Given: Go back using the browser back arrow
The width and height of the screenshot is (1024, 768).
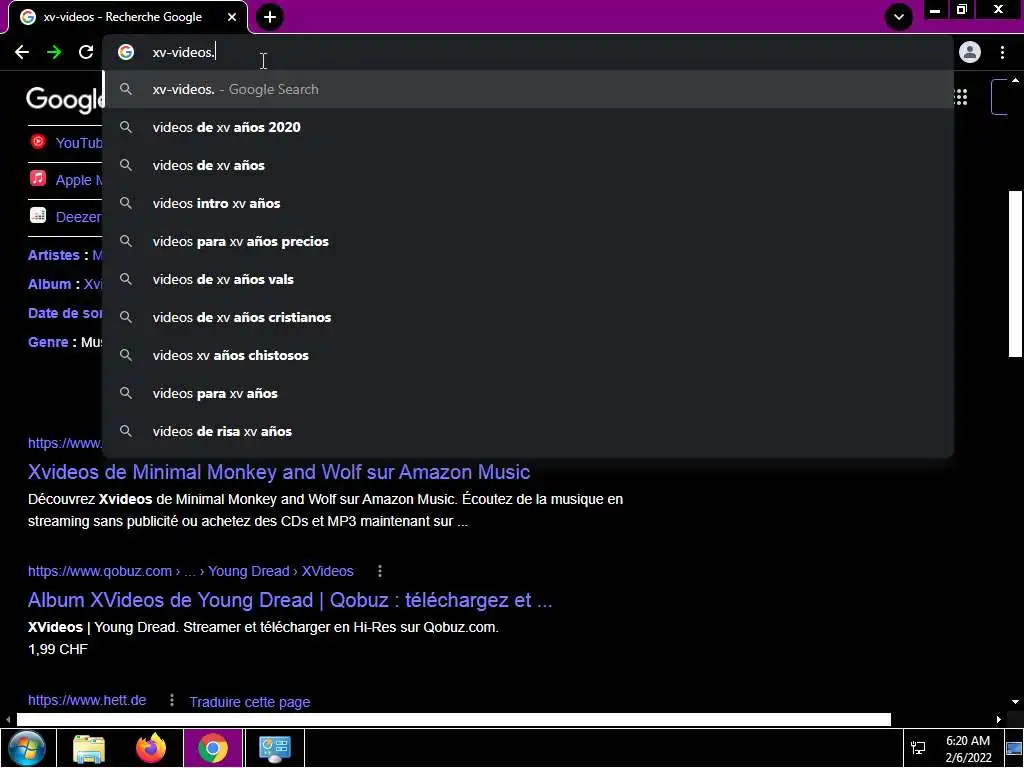Looking at the screenshot, I should [22, 52].
